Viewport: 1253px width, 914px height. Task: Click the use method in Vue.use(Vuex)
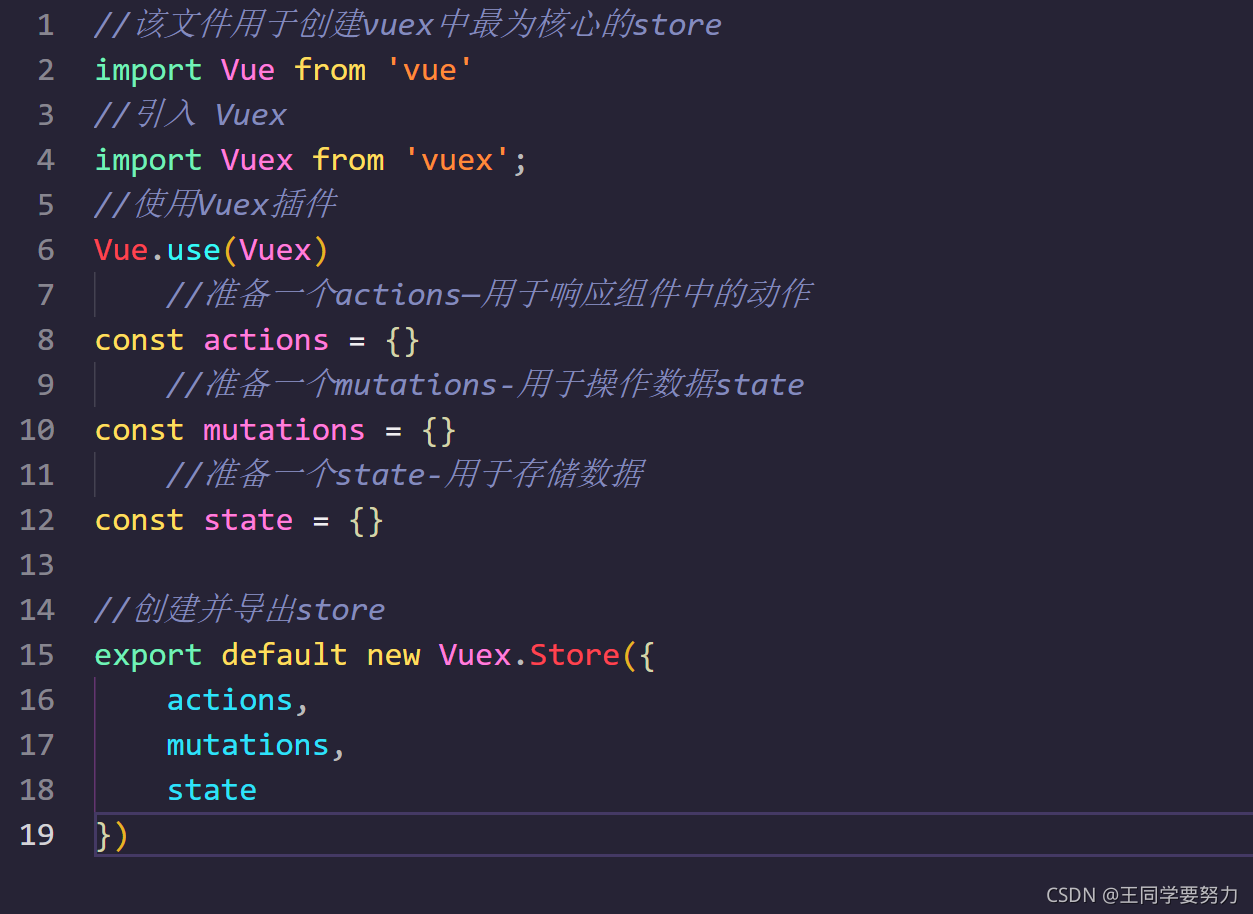(194, 250)
